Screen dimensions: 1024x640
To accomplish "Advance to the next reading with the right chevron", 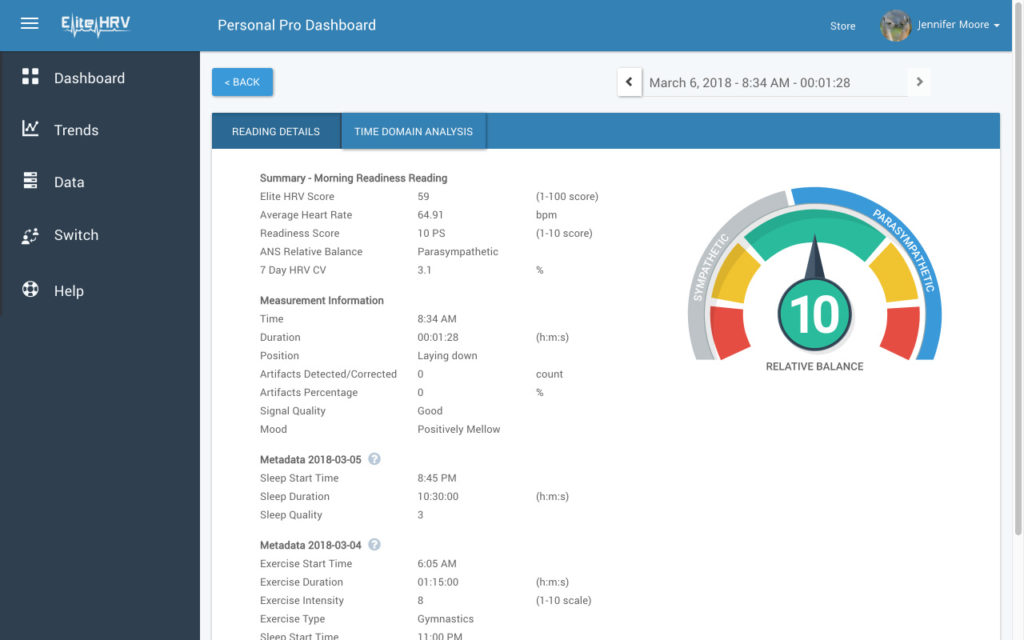I will click(x=919, y=81).
